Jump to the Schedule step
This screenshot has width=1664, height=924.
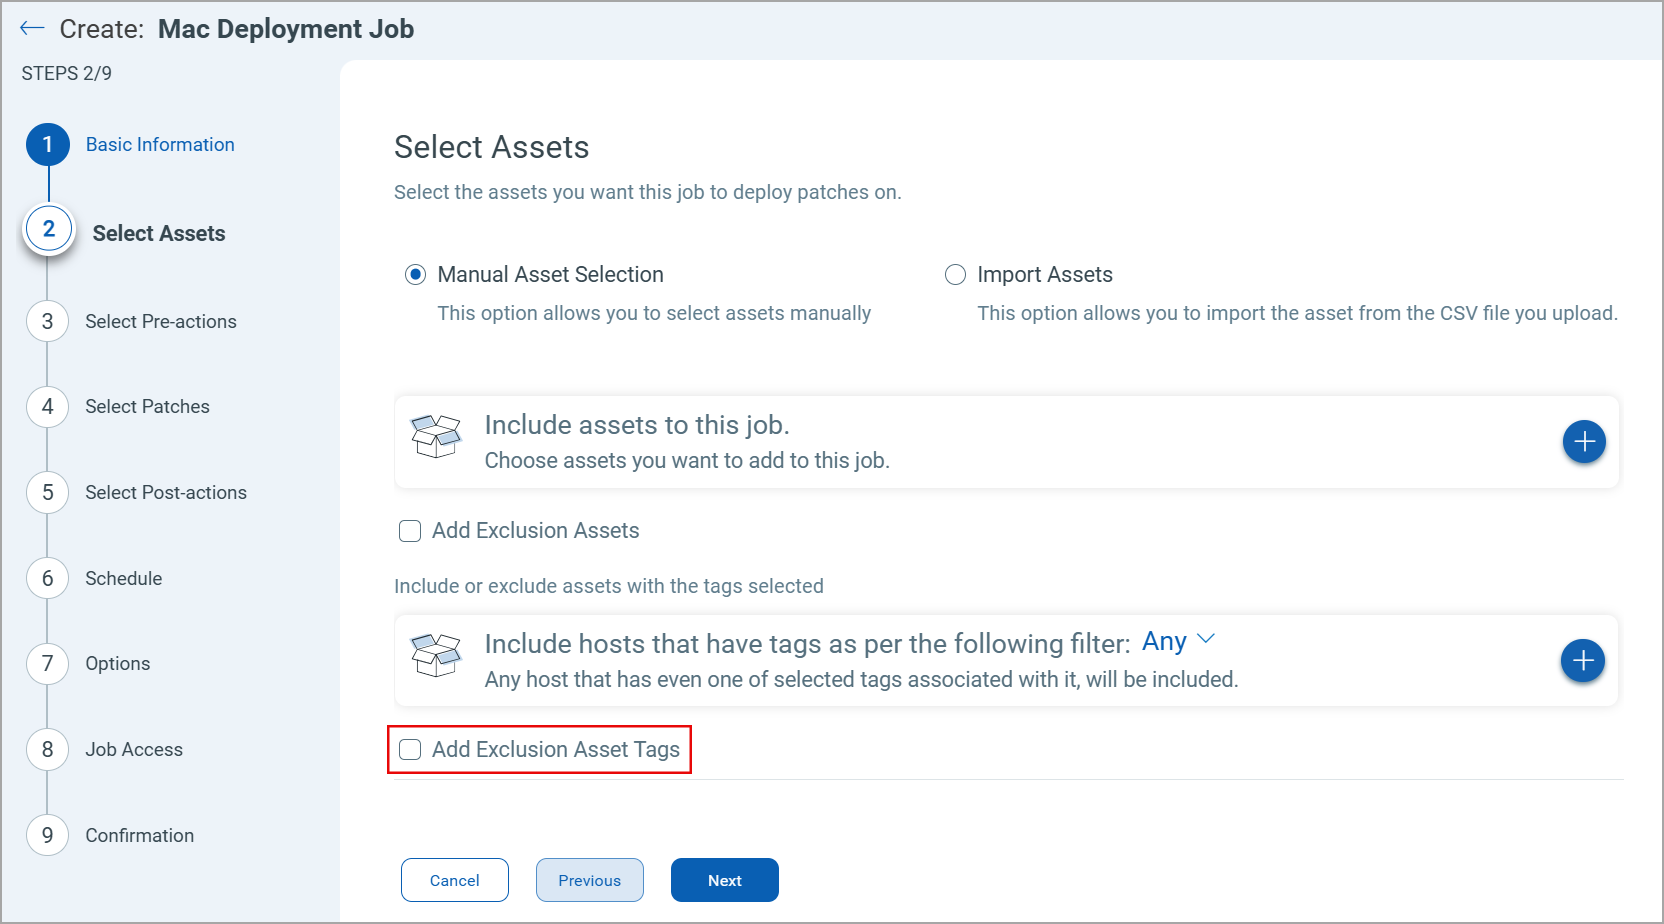tap(123, 578)
